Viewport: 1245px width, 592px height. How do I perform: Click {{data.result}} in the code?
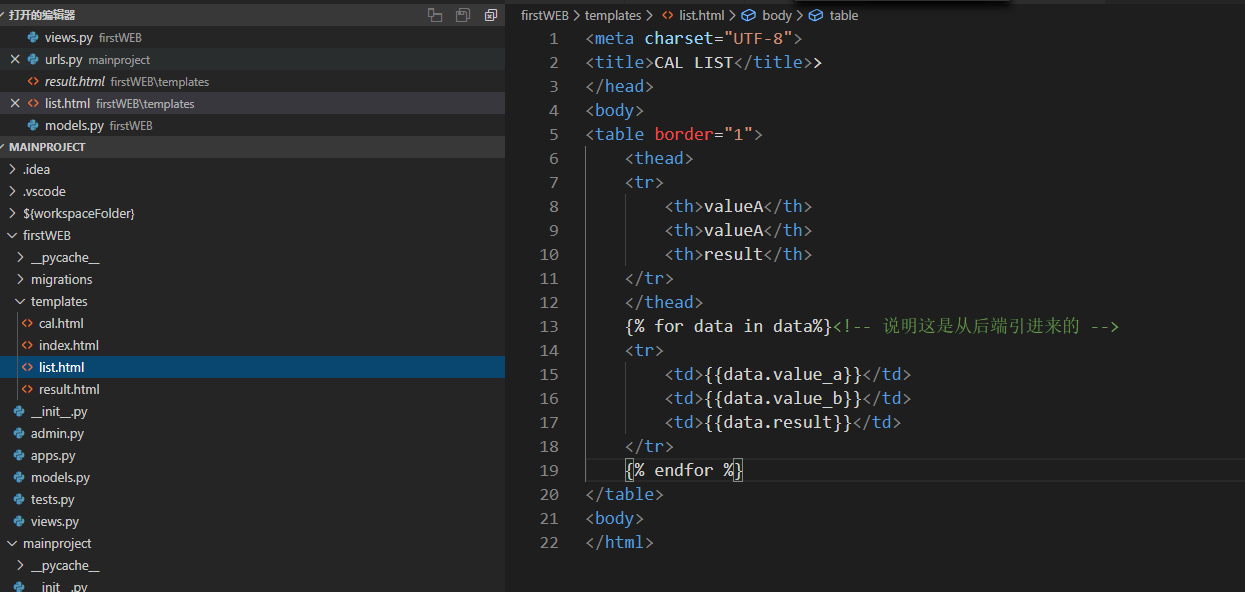coord(777,422)
